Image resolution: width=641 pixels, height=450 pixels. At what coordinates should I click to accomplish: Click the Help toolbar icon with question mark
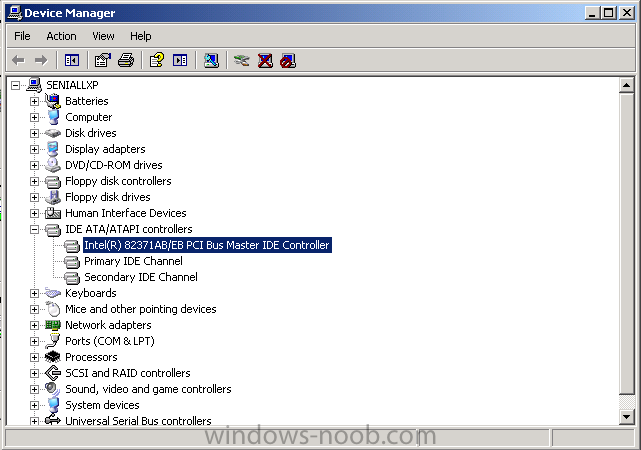[x=157, y=61]
